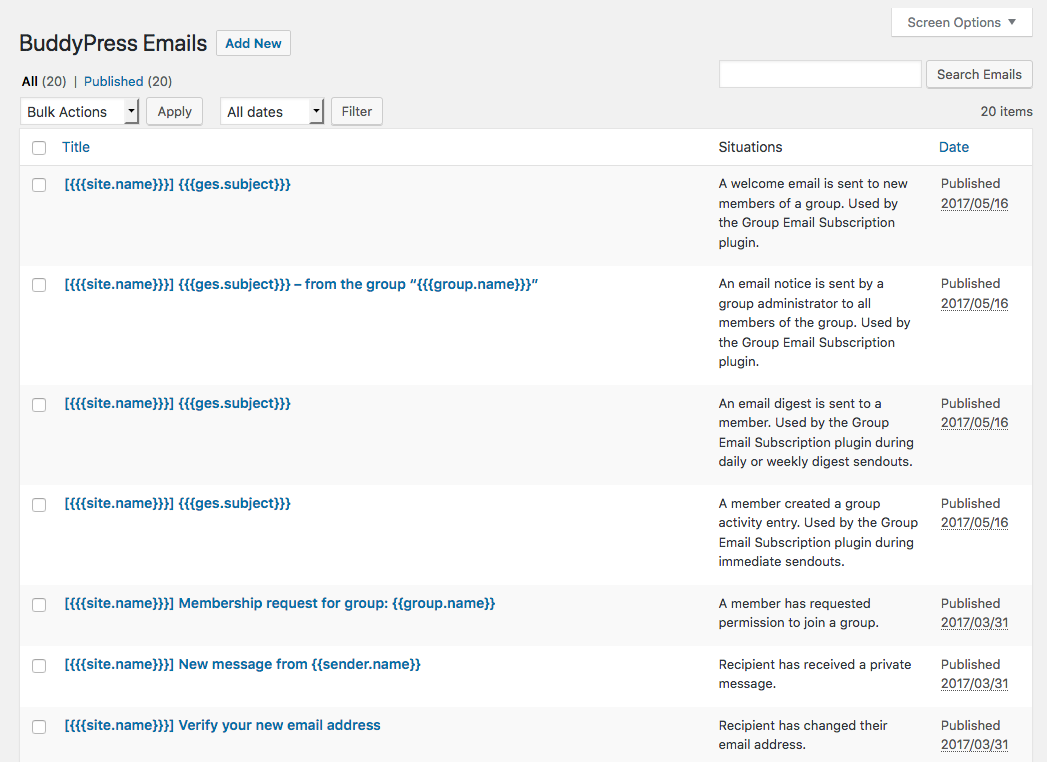Focus the email search text field
The width and height of the screenshot is (1047, 762).
820,74
